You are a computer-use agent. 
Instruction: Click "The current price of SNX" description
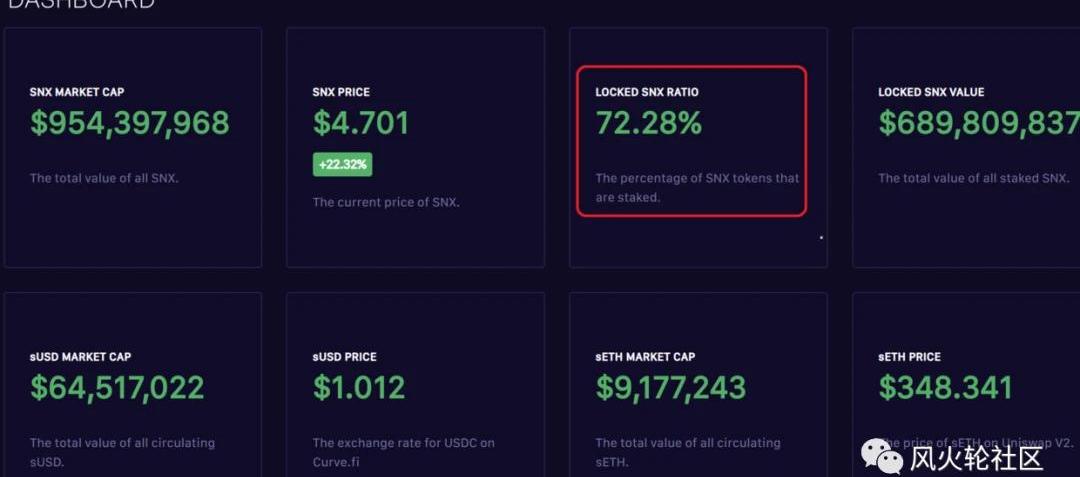pyautogui.click(x=386, y=202)
